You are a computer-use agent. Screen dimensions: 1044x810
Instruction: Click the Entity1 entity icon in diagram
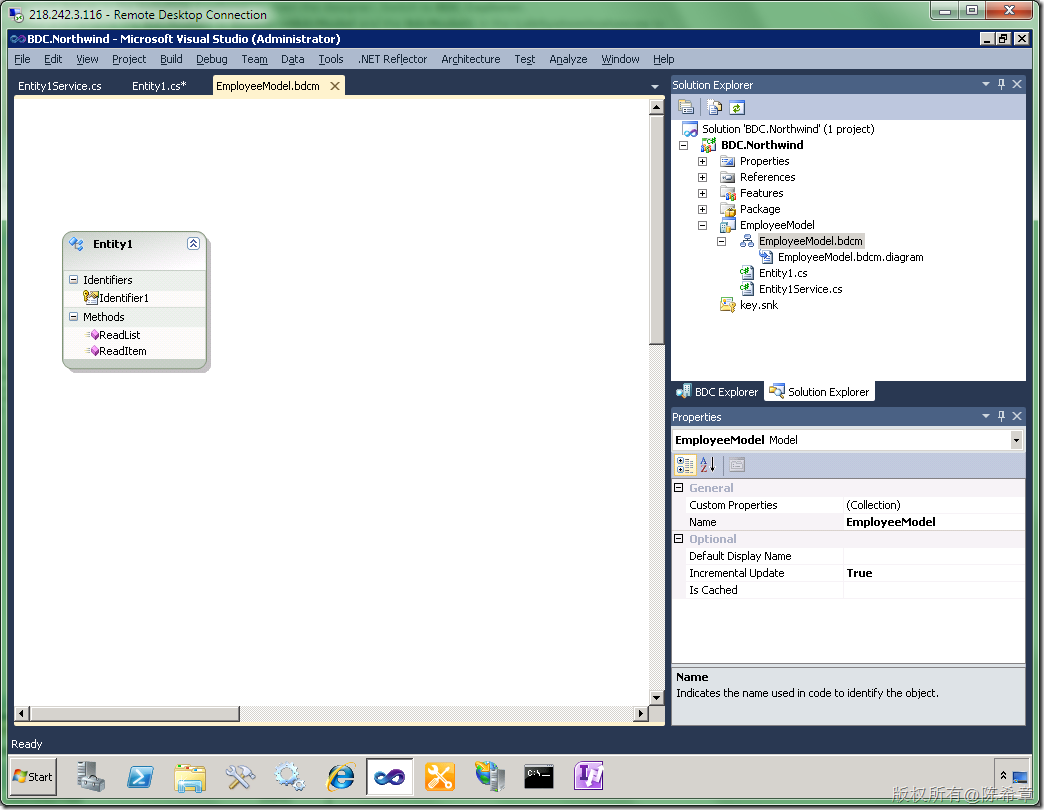tap(77, 244)
